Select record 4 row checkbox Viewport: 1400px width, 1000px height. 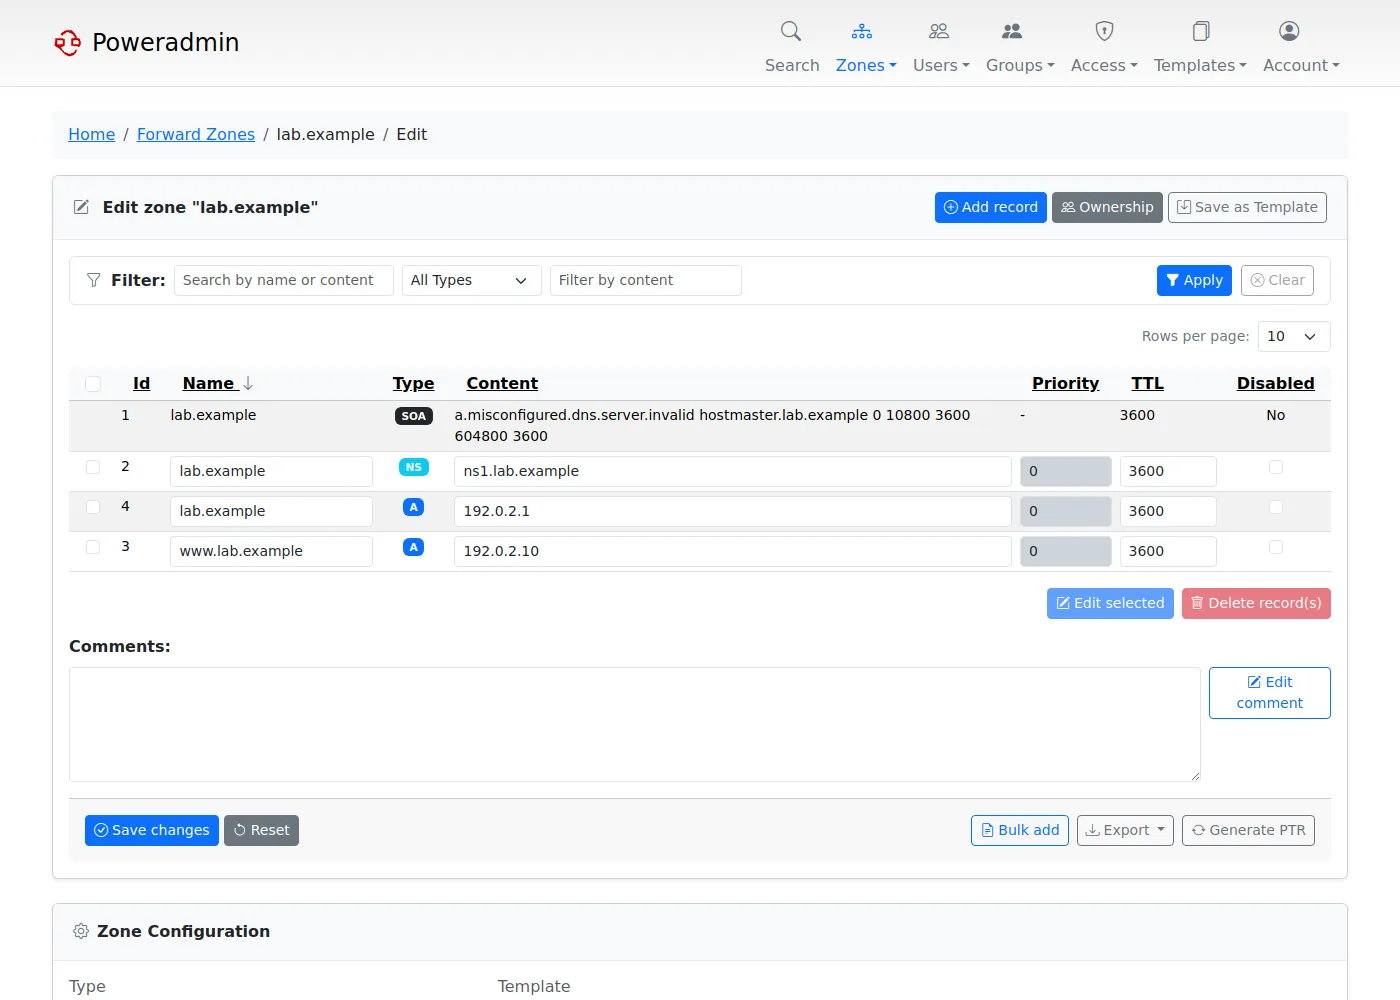pyautogui.click(x=93, y=507)
